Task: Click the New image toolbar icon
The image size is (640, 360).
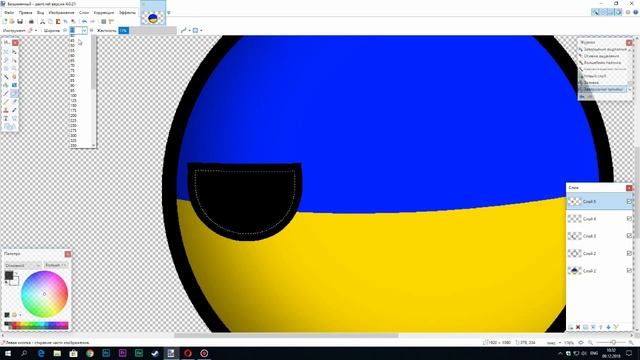Action: pos(5,21)
